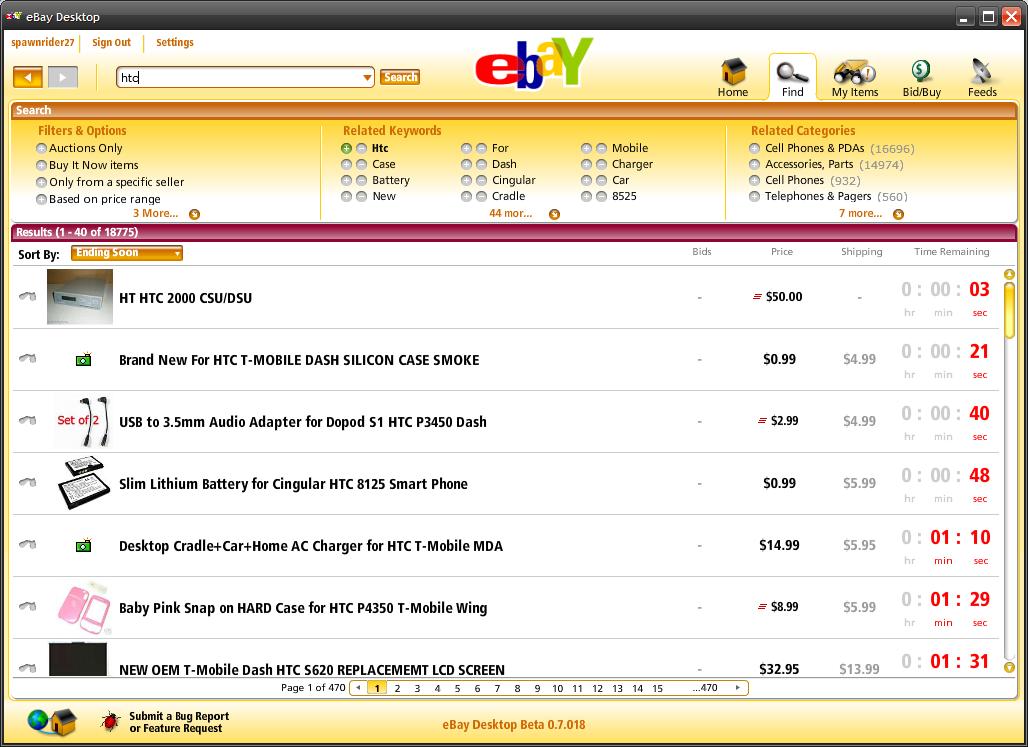Open the Settings link
The width and height of the screenshot is (1028, 747).
[174, 43]
